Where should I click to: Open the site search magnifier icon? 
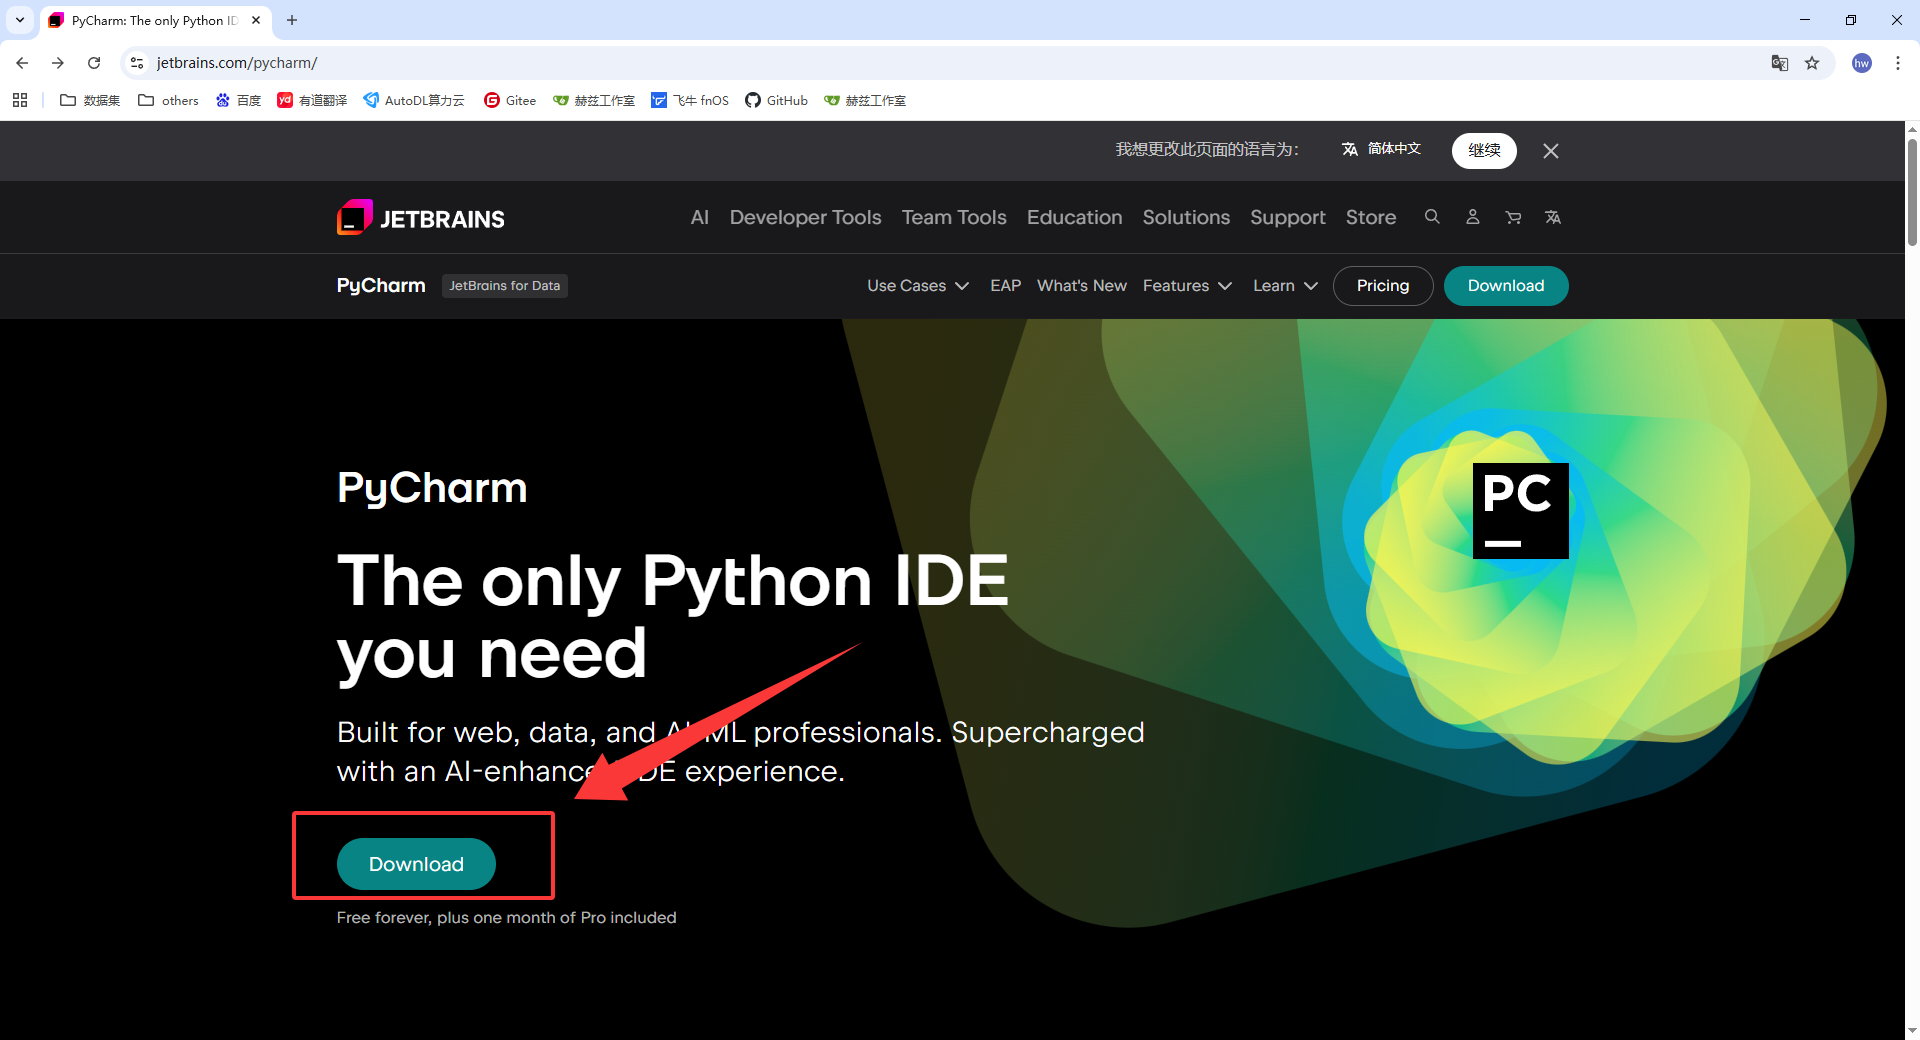(1432, 217)
